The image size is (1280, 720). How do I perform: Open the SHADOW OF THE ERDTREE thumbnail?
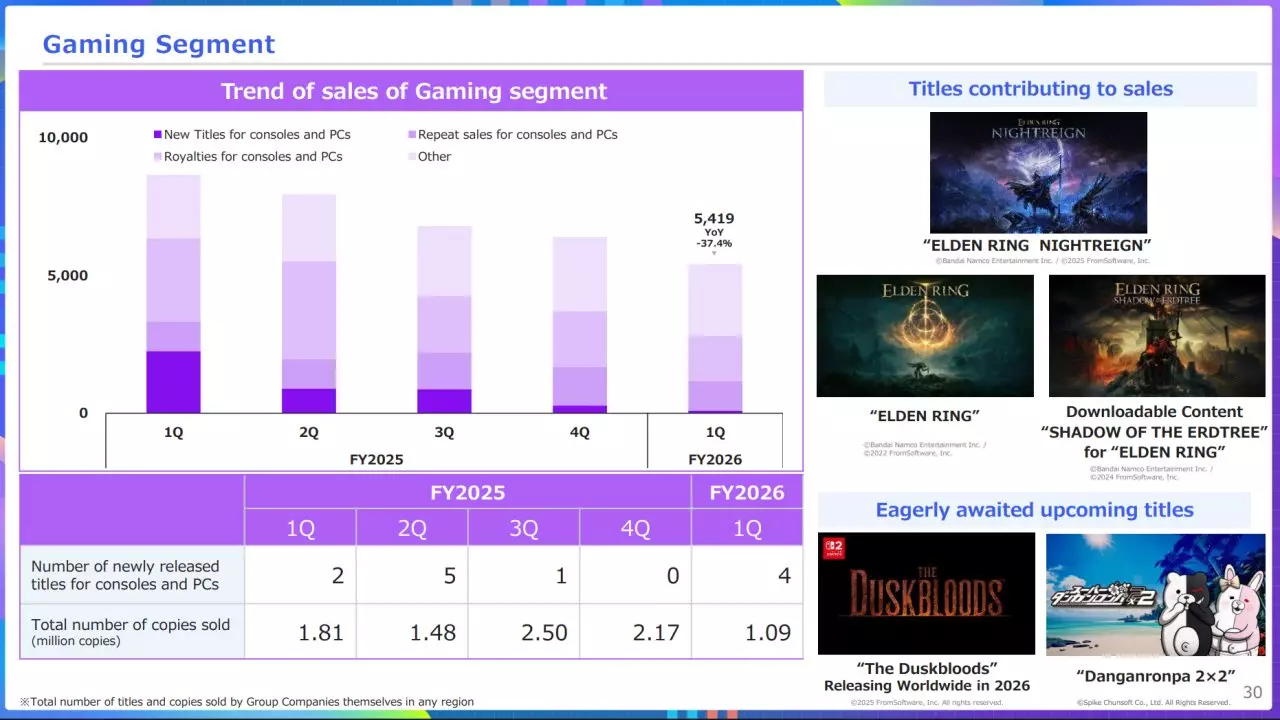pyautogui.click(x=1157, y=336)
